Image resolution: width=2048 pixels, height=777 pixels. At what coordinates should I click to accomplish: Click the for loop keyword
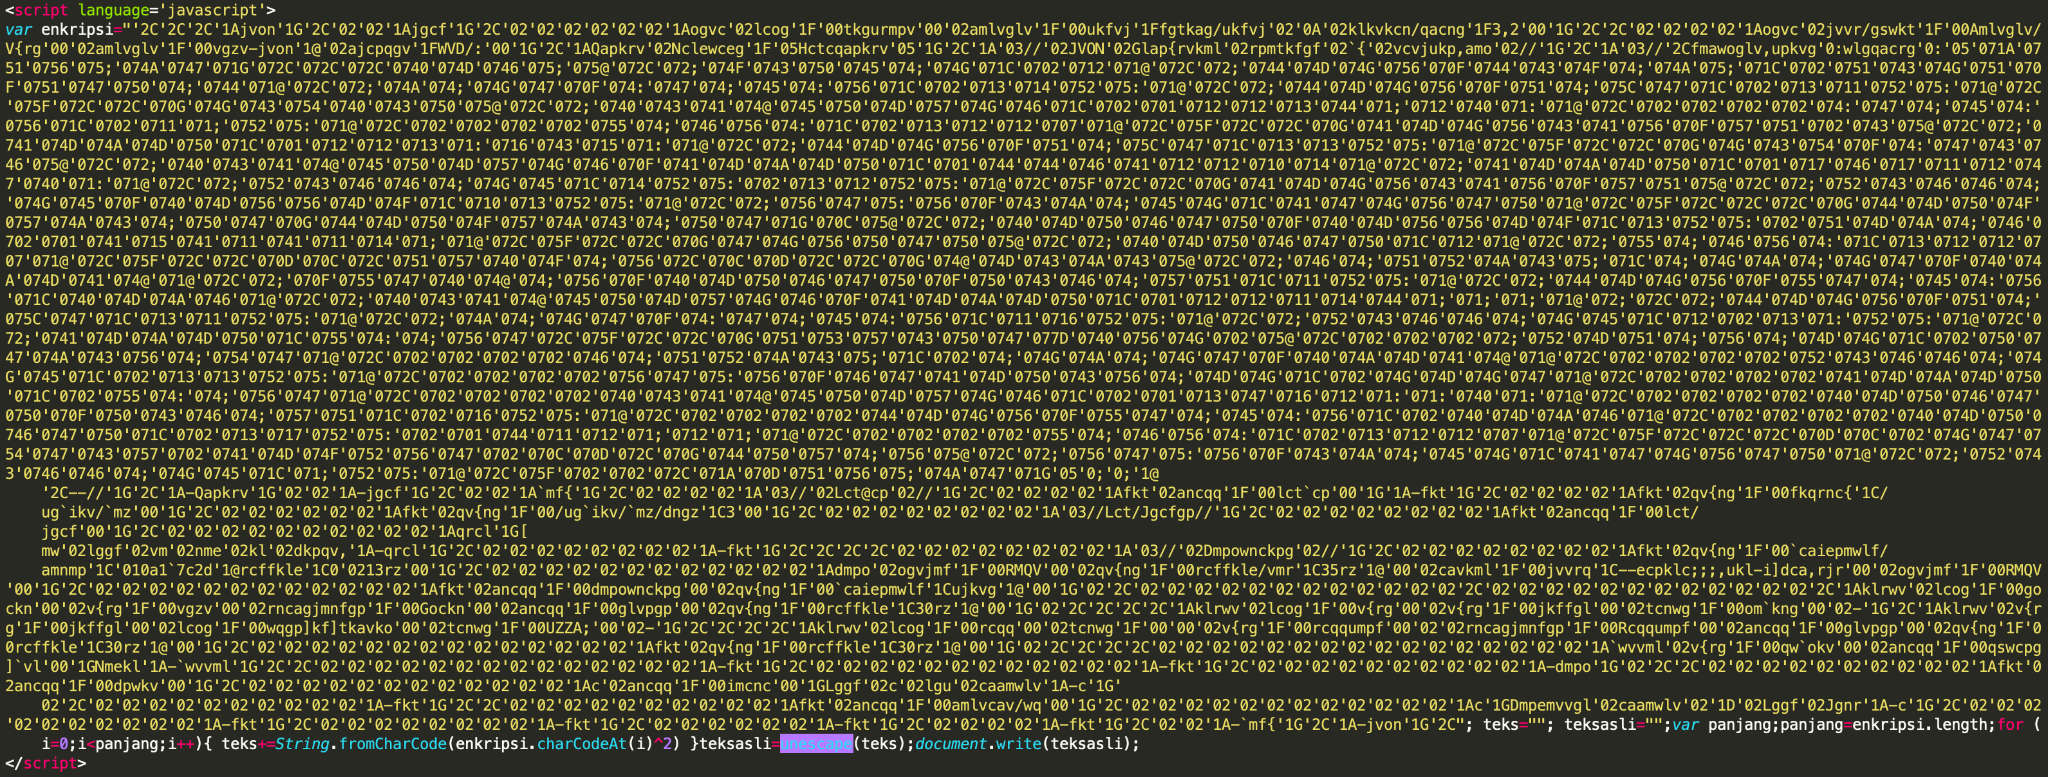click(x=2010, y=725)
